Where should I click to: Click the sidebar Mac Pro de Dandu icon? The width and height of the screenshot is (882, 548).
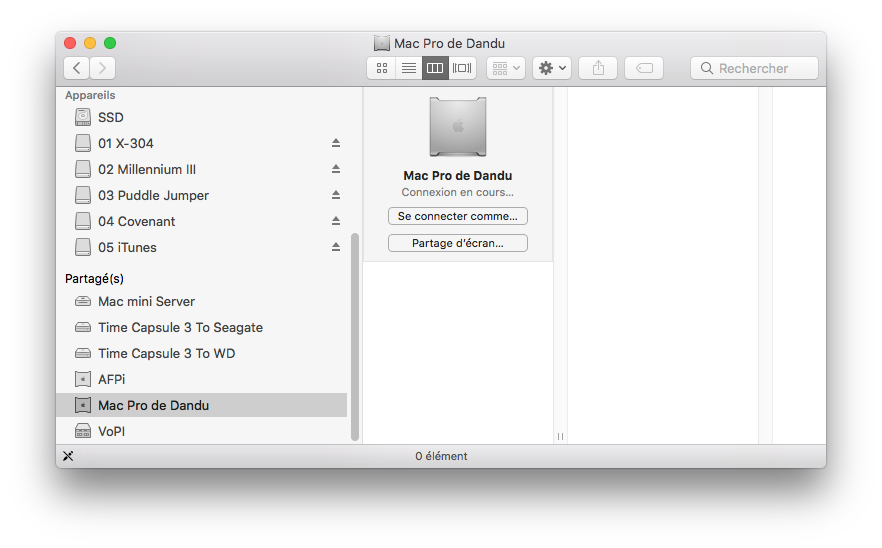(83, 405)
